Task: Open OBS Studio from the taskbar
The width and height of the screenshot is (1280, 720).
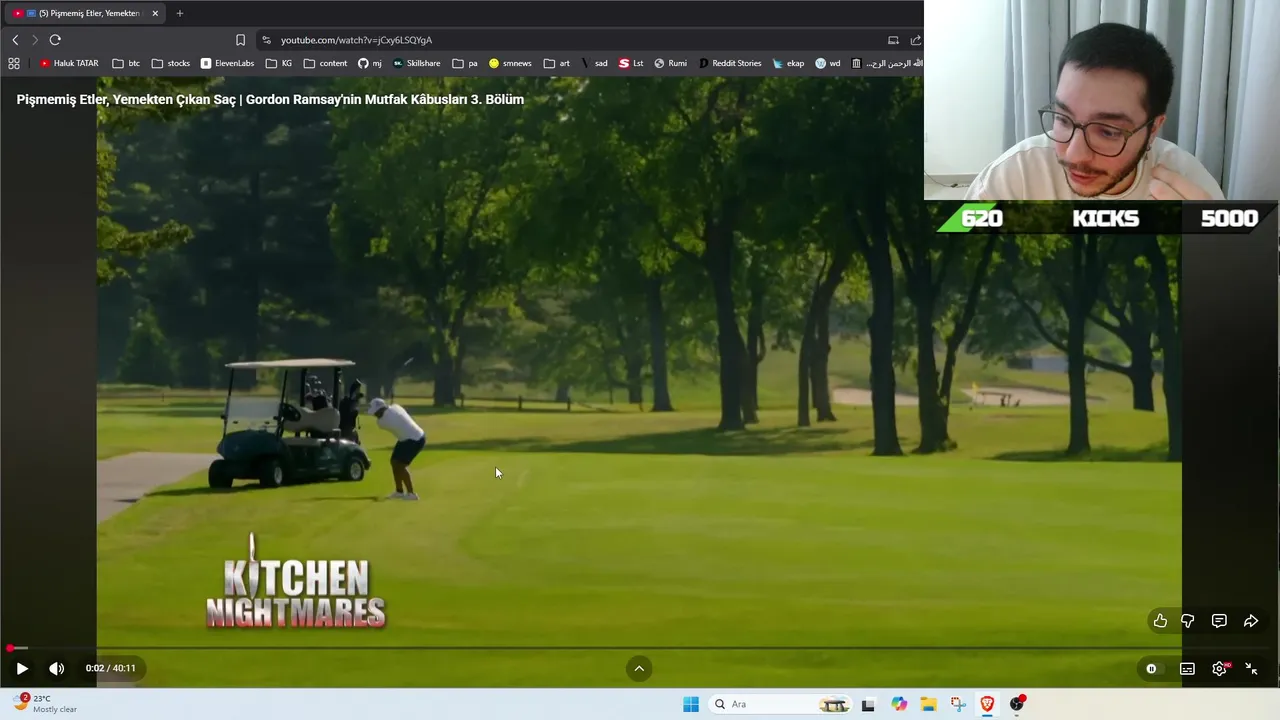Action: click(1017, 704)
